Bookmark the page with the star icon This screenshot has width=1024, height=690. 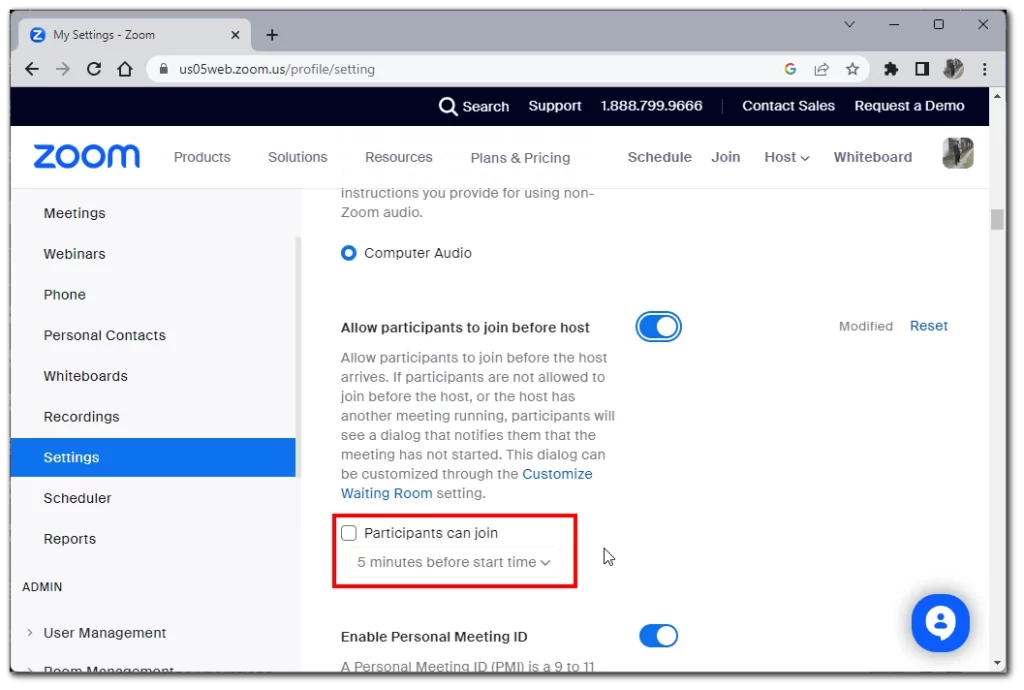pyautogui.click(x=852, y=69)
